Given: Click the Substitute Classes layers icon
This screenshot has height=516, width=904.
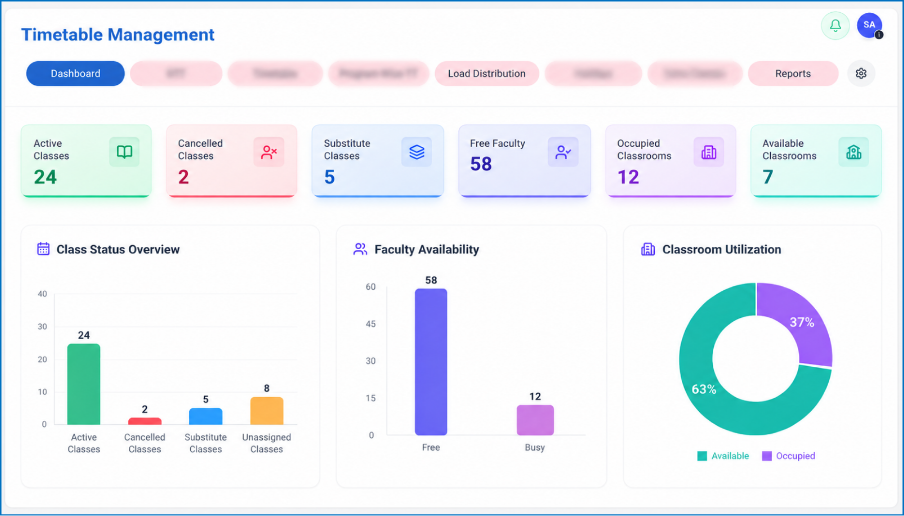Looking at the screenshot, I should [x=416, y=152].
